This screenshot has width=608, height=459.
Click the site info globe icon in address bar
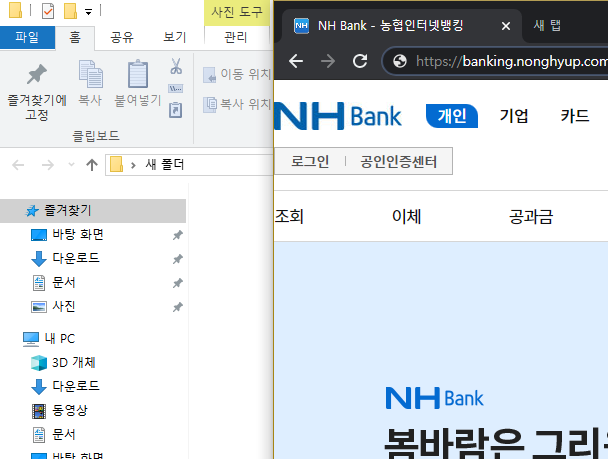point(400,61)
